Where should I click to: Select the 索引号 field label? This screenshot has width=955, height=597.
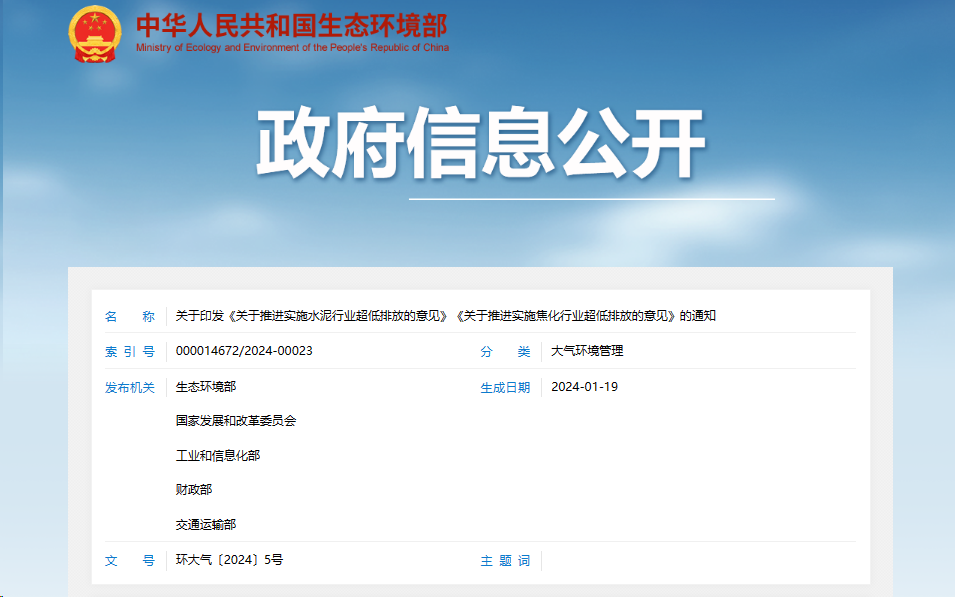pyautogui.click(x=130, y=352)
